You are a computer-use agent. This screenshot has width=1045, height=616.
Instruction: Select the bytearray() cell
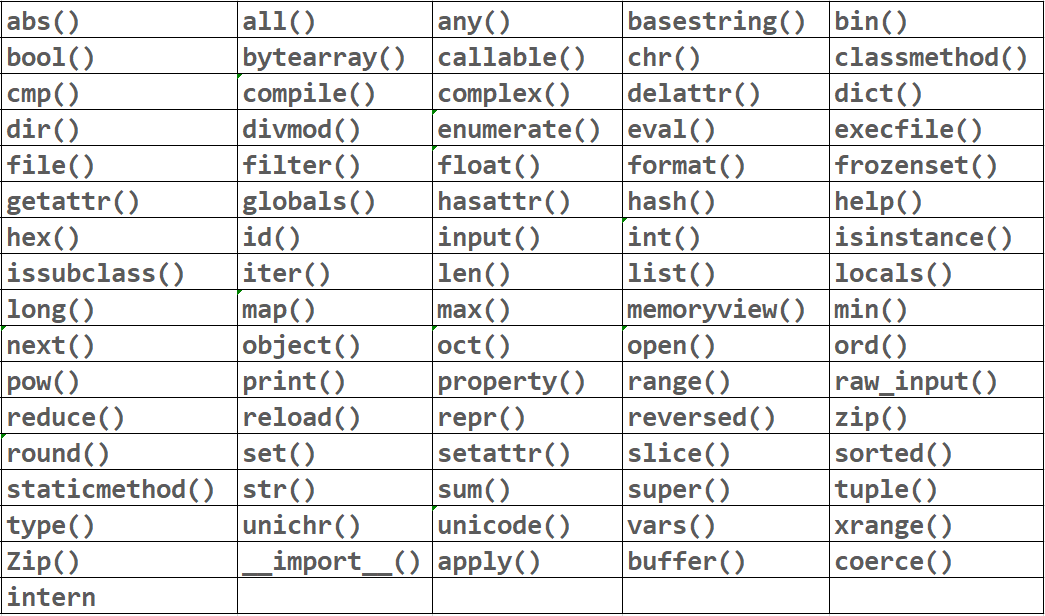click(x=325, y=57)
